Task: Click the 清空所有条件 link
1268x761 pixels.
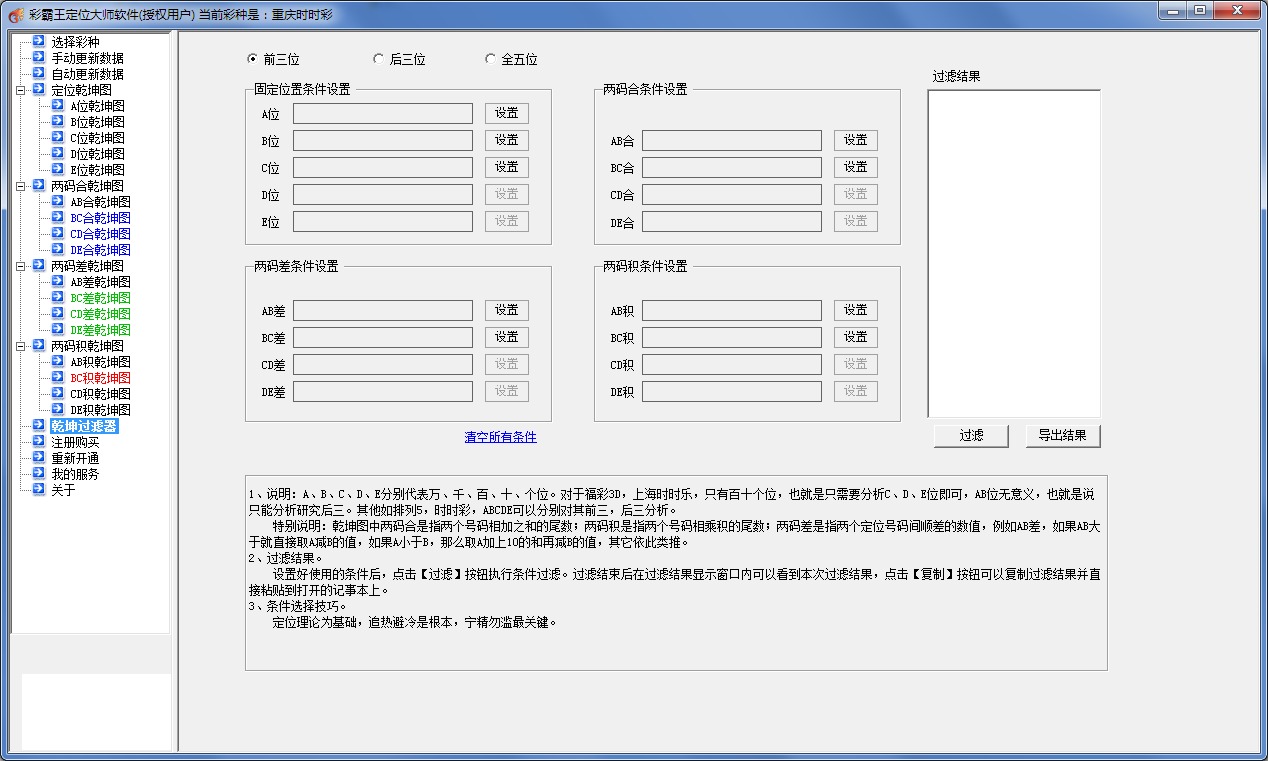Action: 500,437
